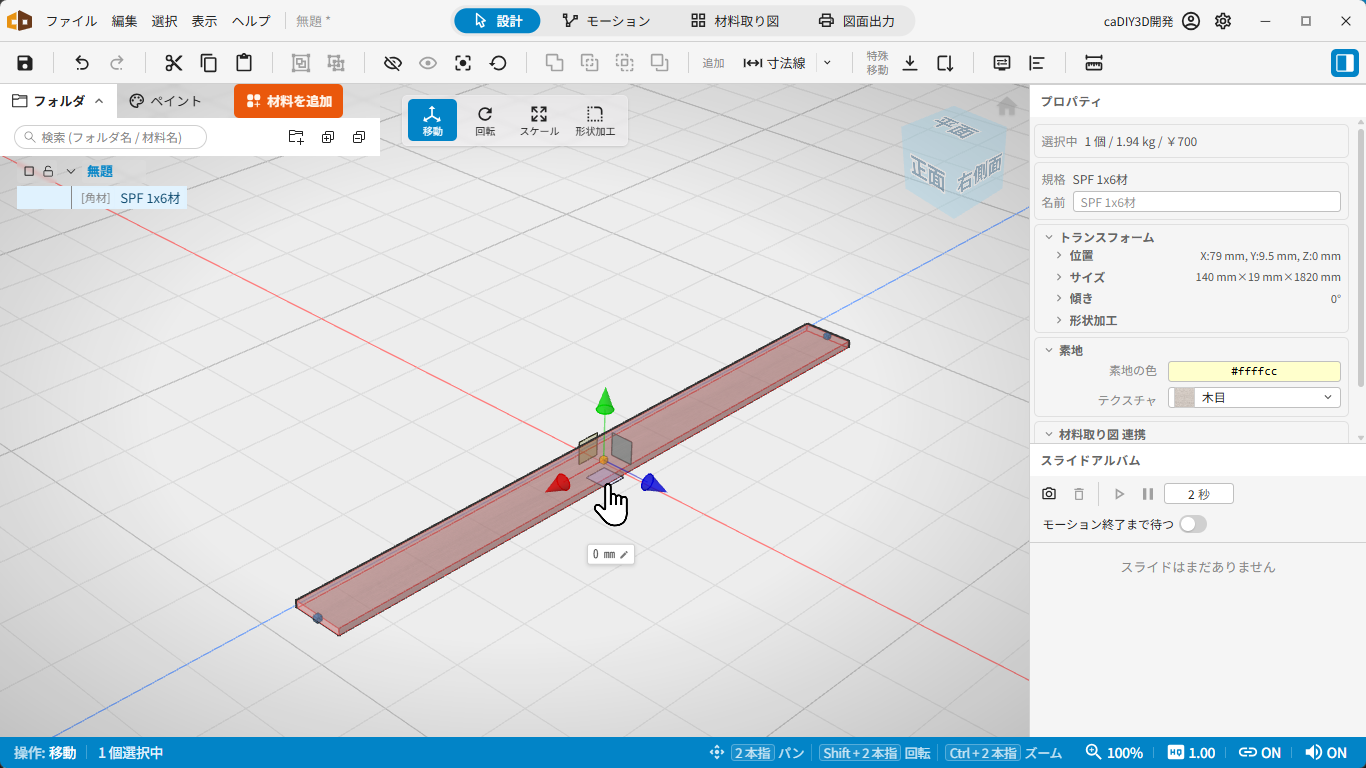Open the 形状加工 shape processing tool
This screenshot has width=1366, height=768.
click(595, 120)
